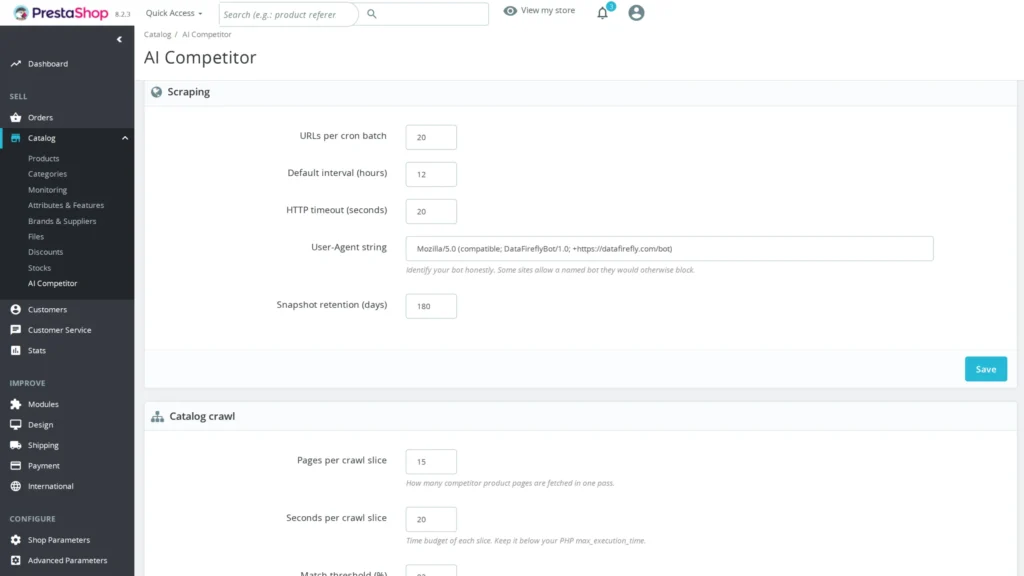The height and width of the screenshot is (576, 1024).
Task: Click the Customers person icon
Action: 16,310
